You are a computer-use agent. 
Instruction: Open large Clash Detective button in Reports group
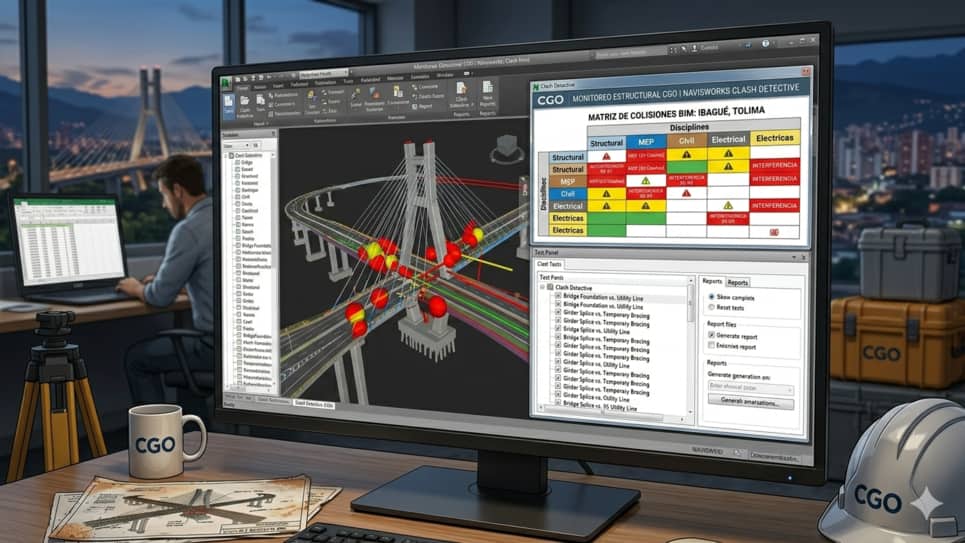click(461, 95)
